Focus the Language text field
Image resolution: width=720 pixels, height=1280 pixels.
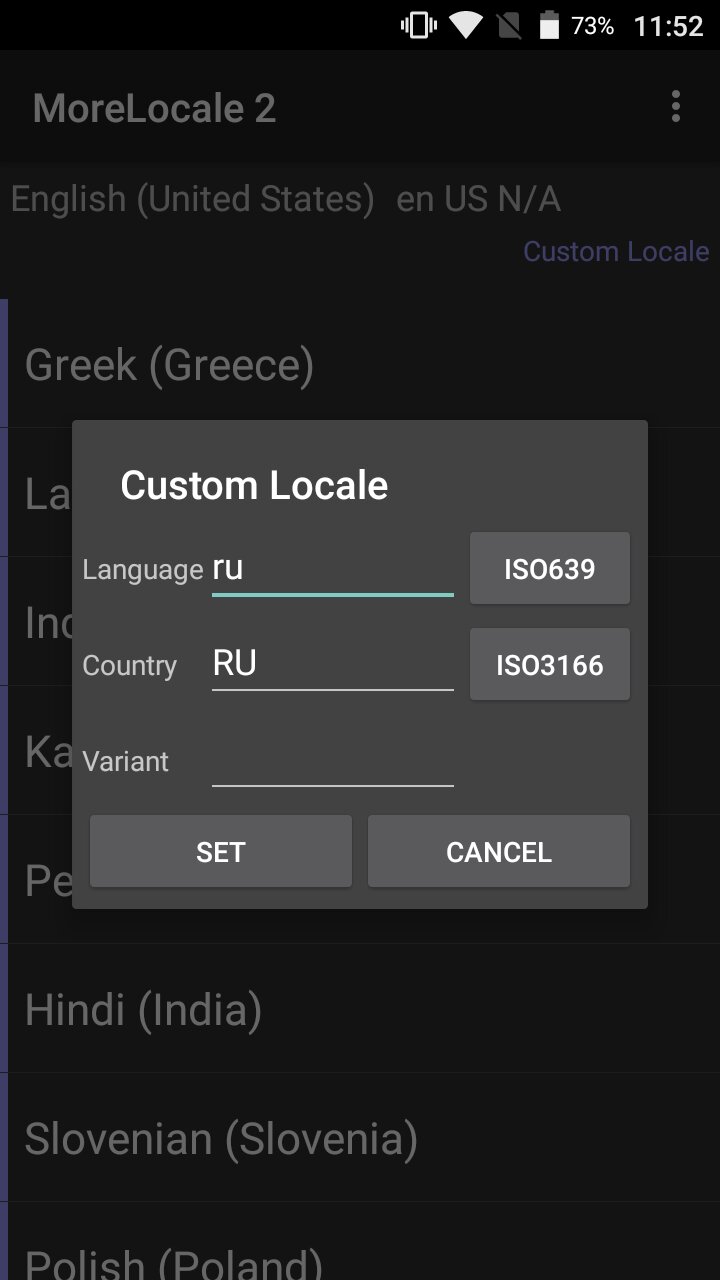(x=332, y=570)
